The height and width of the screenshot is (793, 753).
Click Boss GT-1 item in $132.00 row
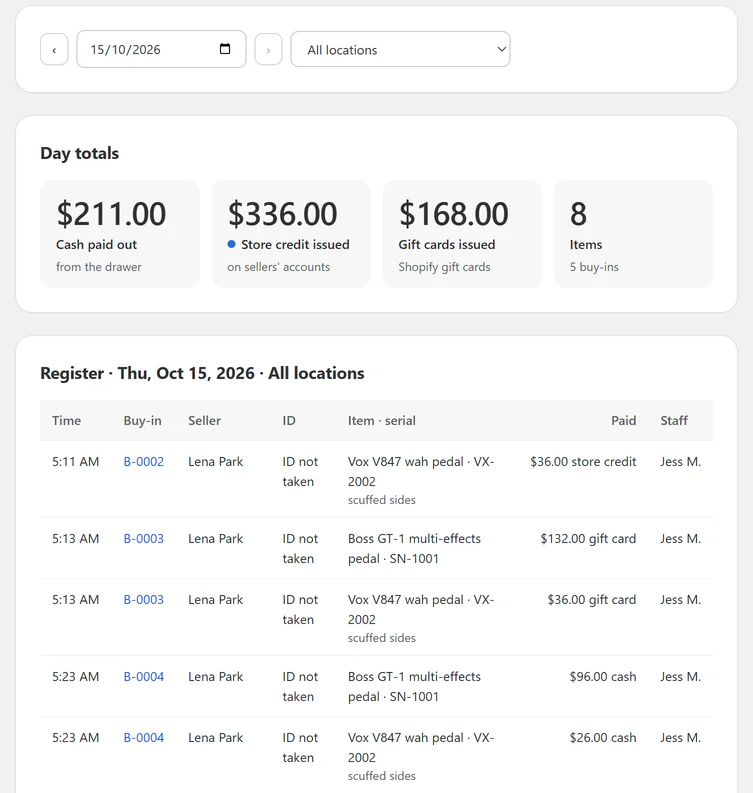point(414,549)
